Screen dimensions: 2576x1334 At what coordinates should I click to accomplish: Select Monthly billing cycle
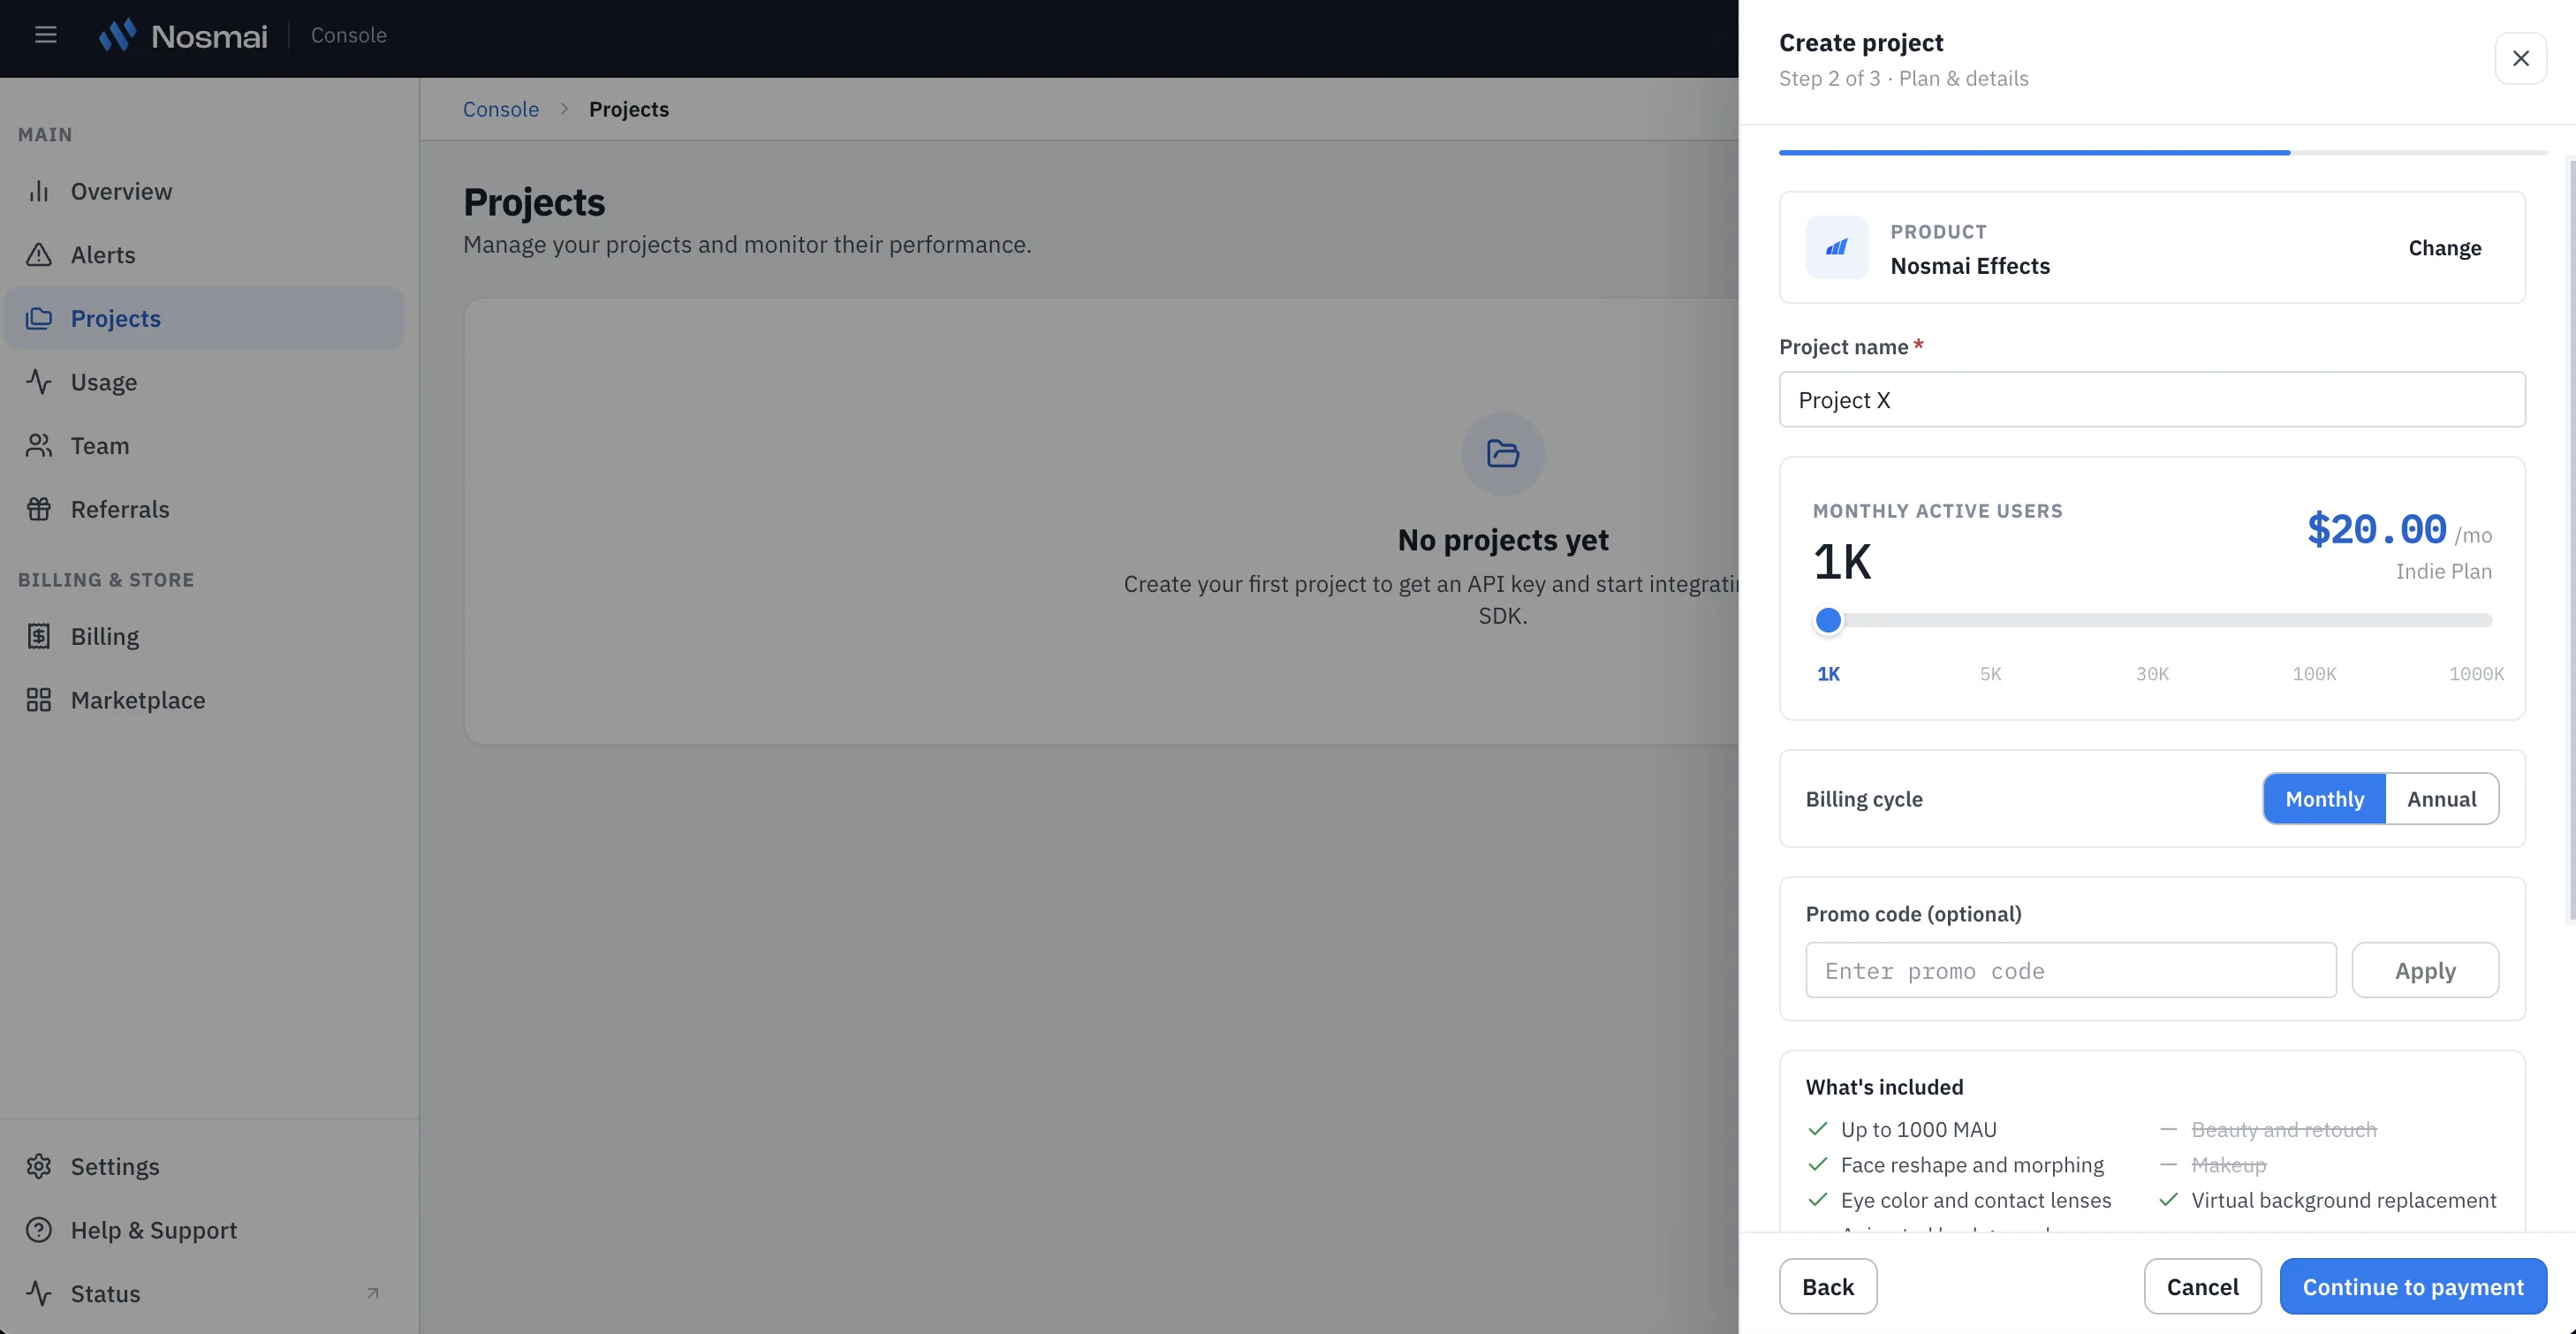pos(2324,798)
